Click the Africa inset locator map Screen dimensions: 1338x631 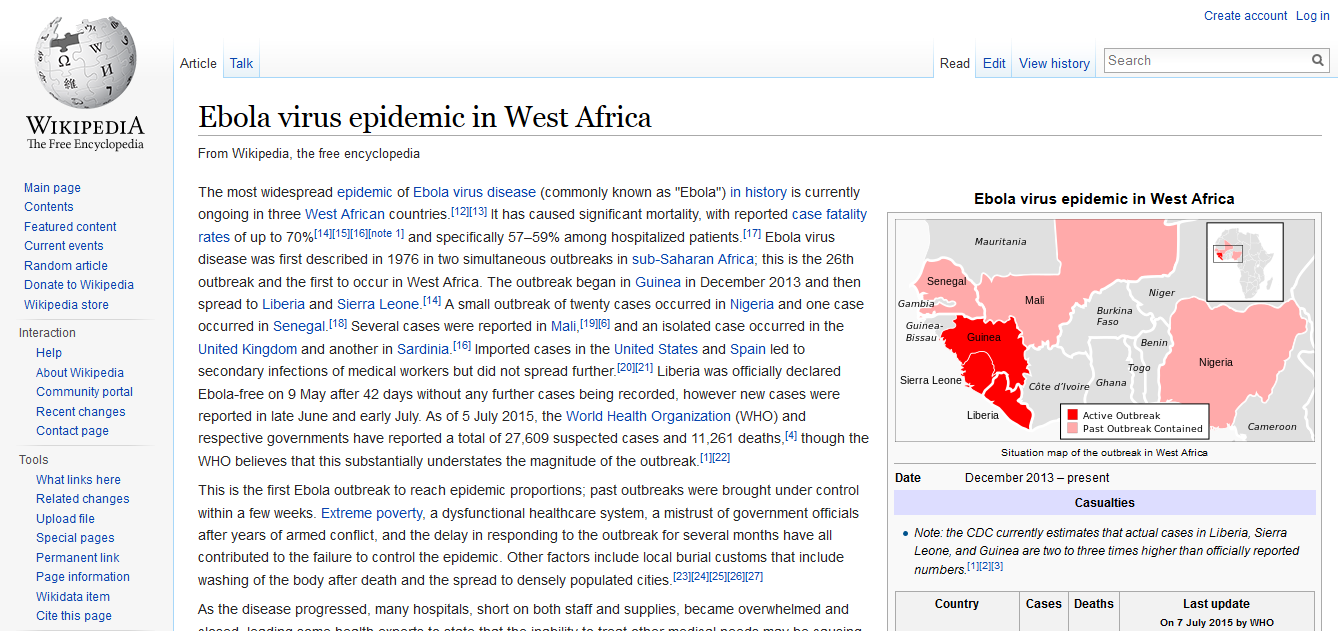pyautogui.click(x=1245, y=262)
